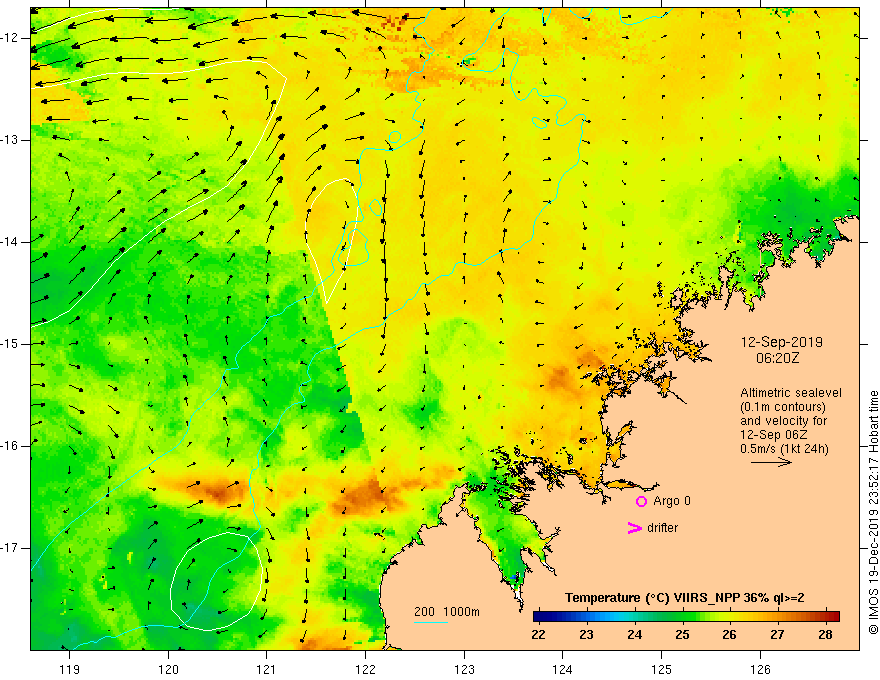Click the magenta drifter arrowhead legend marker

click(635, 528)
